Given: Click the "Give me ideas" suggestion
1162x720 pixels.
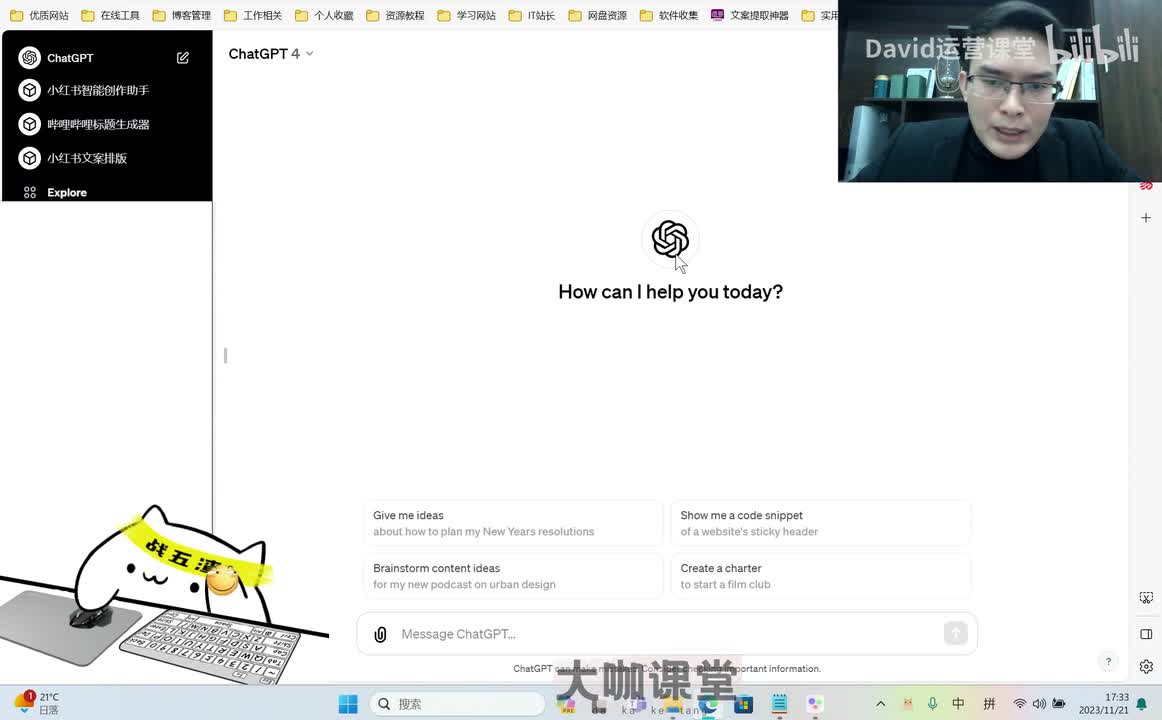Looking at the screenshot, I should click(x=512, y=523).
